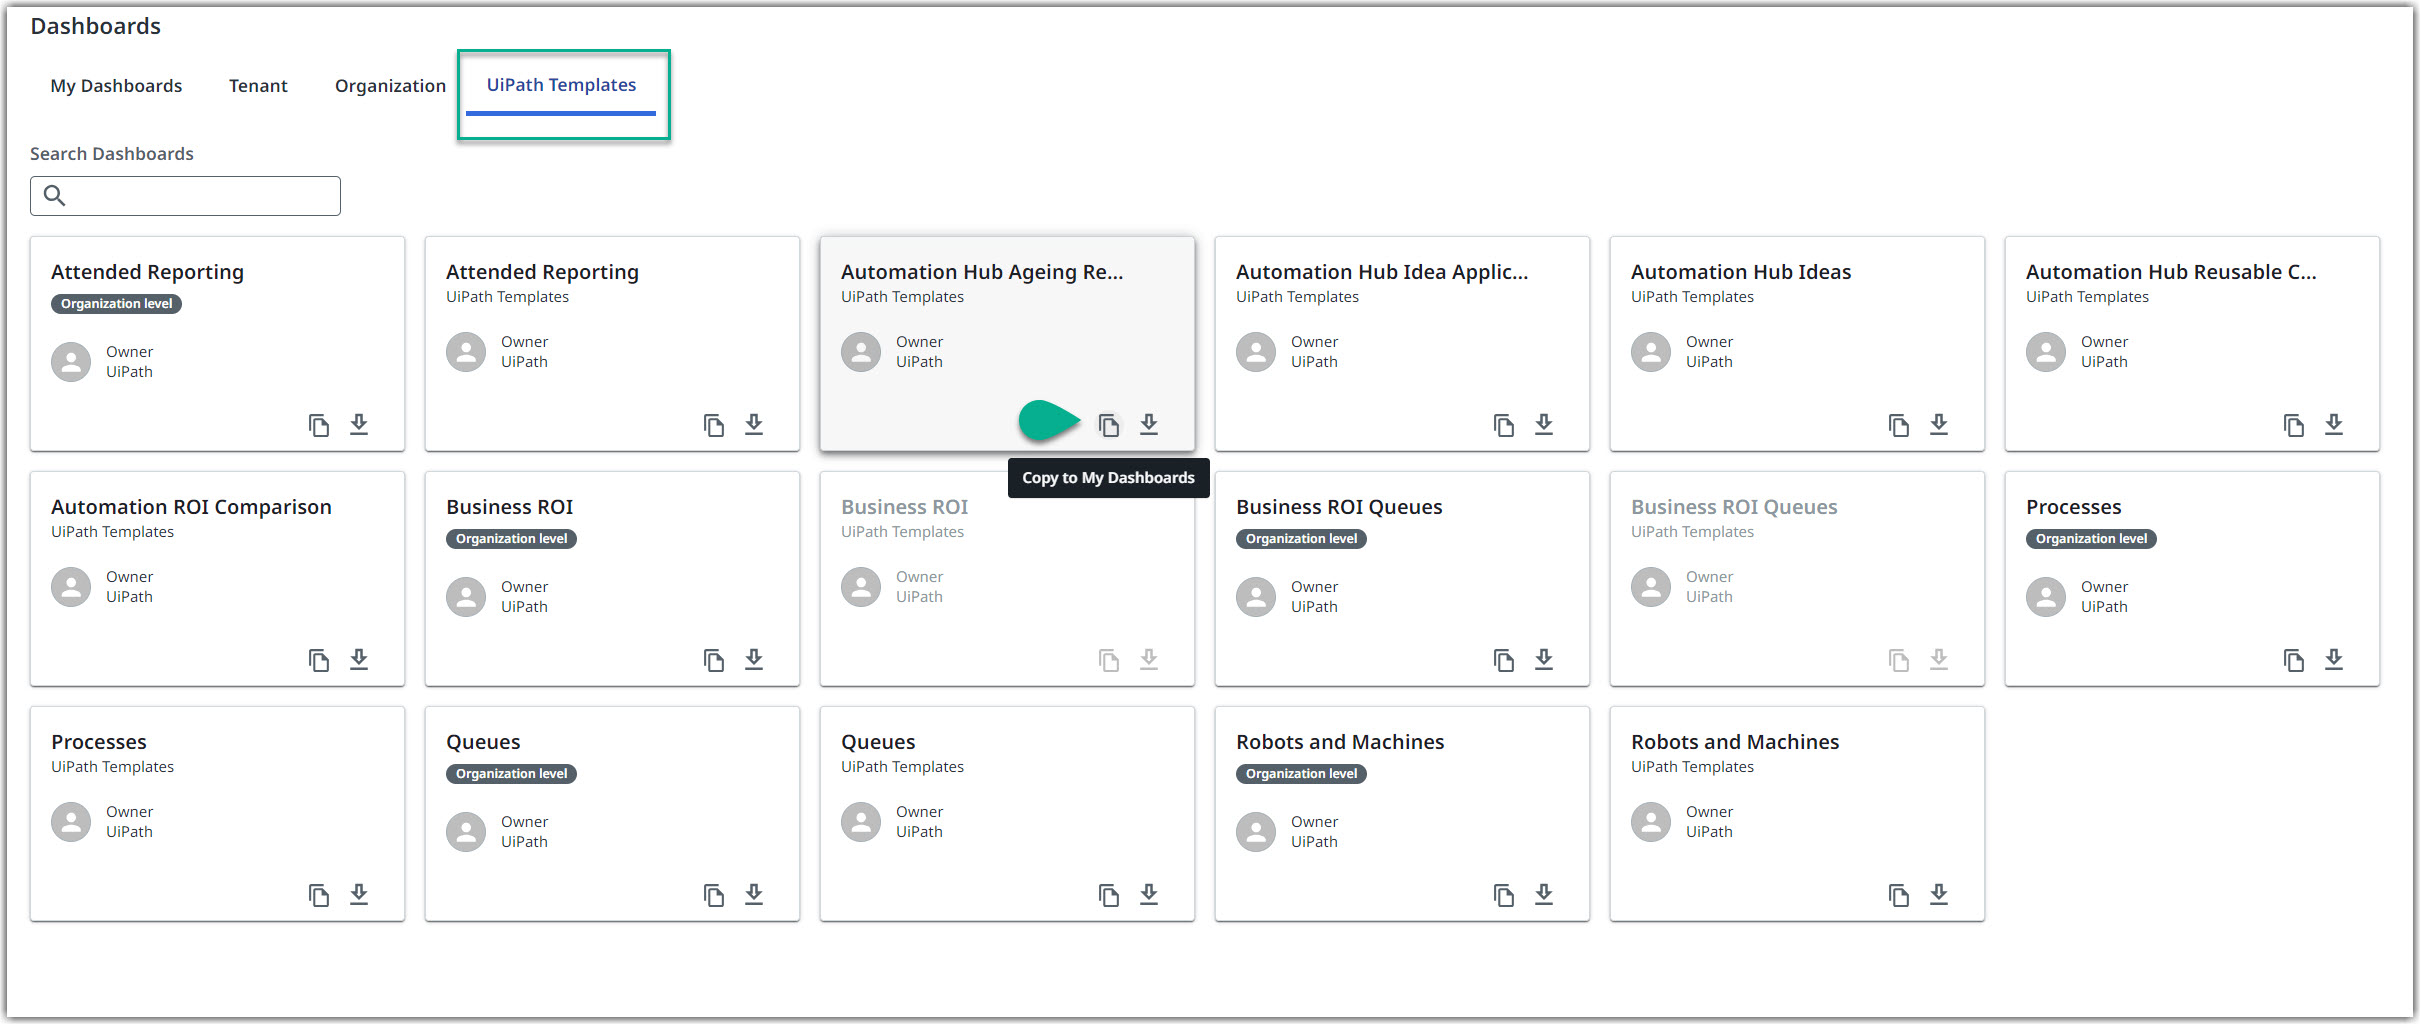
Task: Download the Robots and Machines organization dashboard
Action: pyautogui.click(x=1544, y=894)
